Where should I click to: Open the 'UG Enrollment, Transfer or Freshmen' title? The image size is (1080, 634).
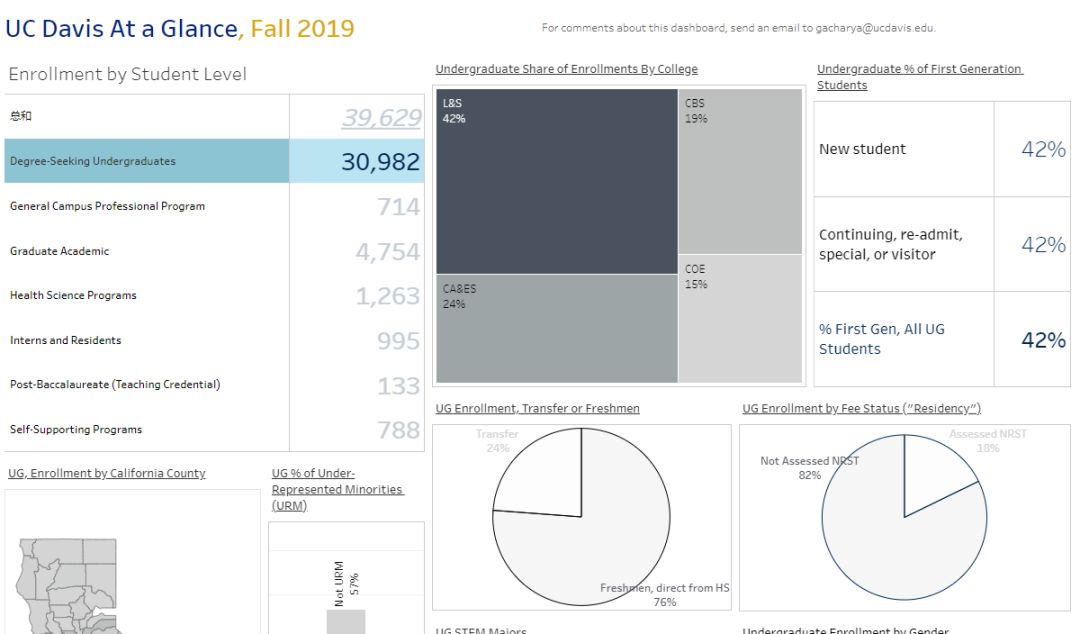[x=537, y=409]
